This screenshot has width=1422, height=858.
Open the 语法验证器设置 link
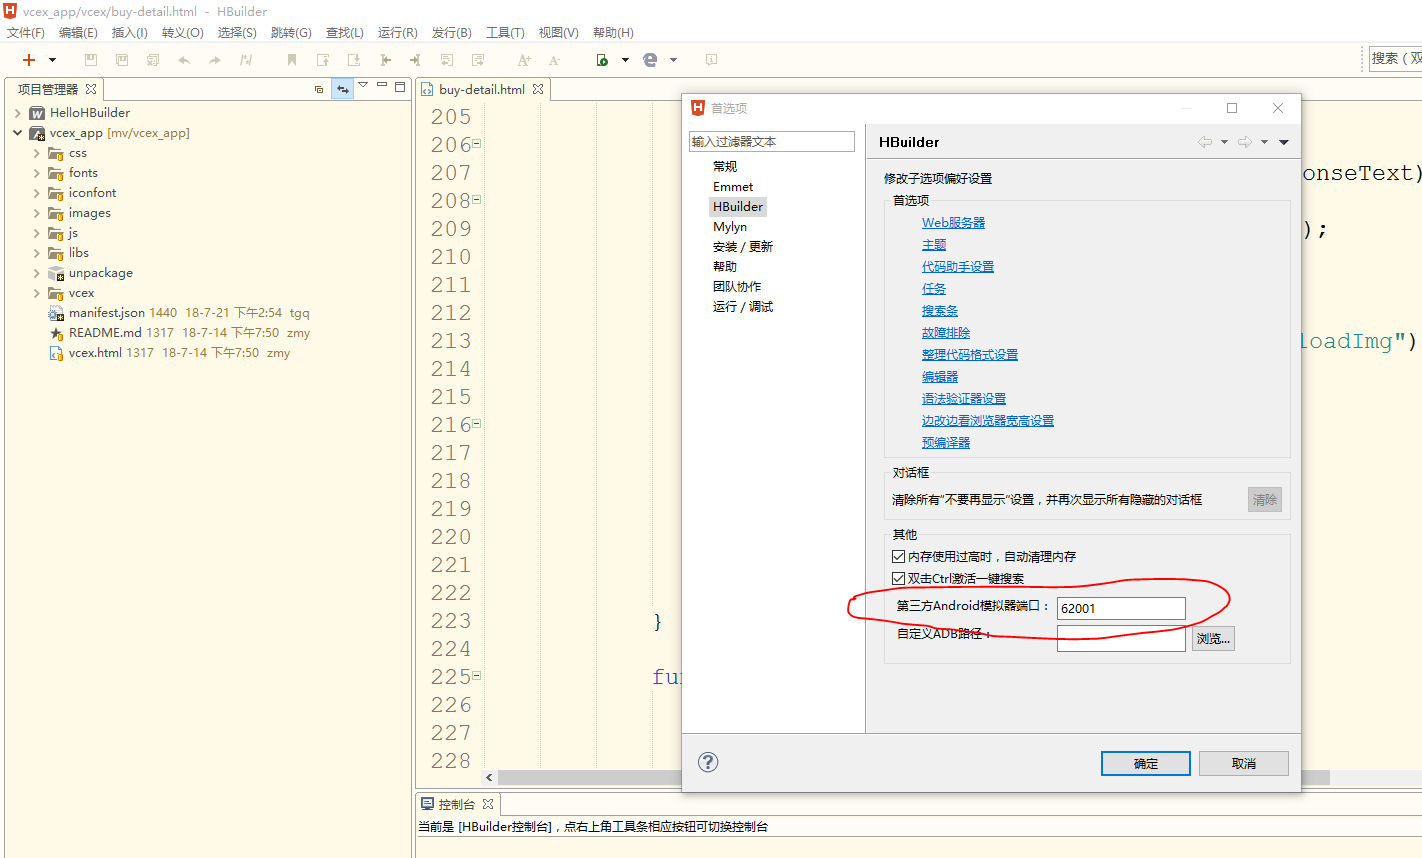tap(964, 399)
